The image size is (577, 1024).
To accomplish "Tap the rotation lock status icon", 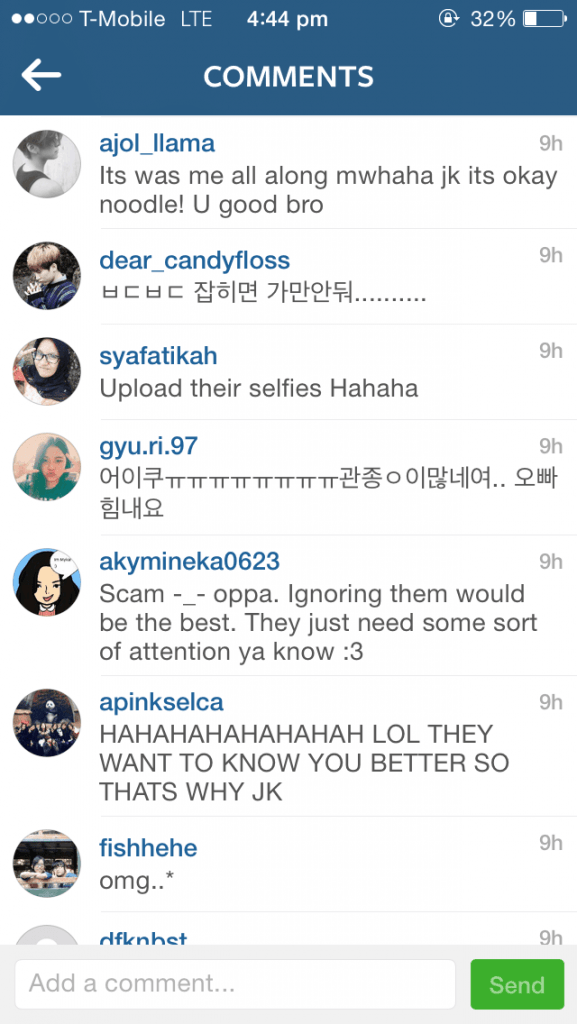I will click(x=448, y=19).
